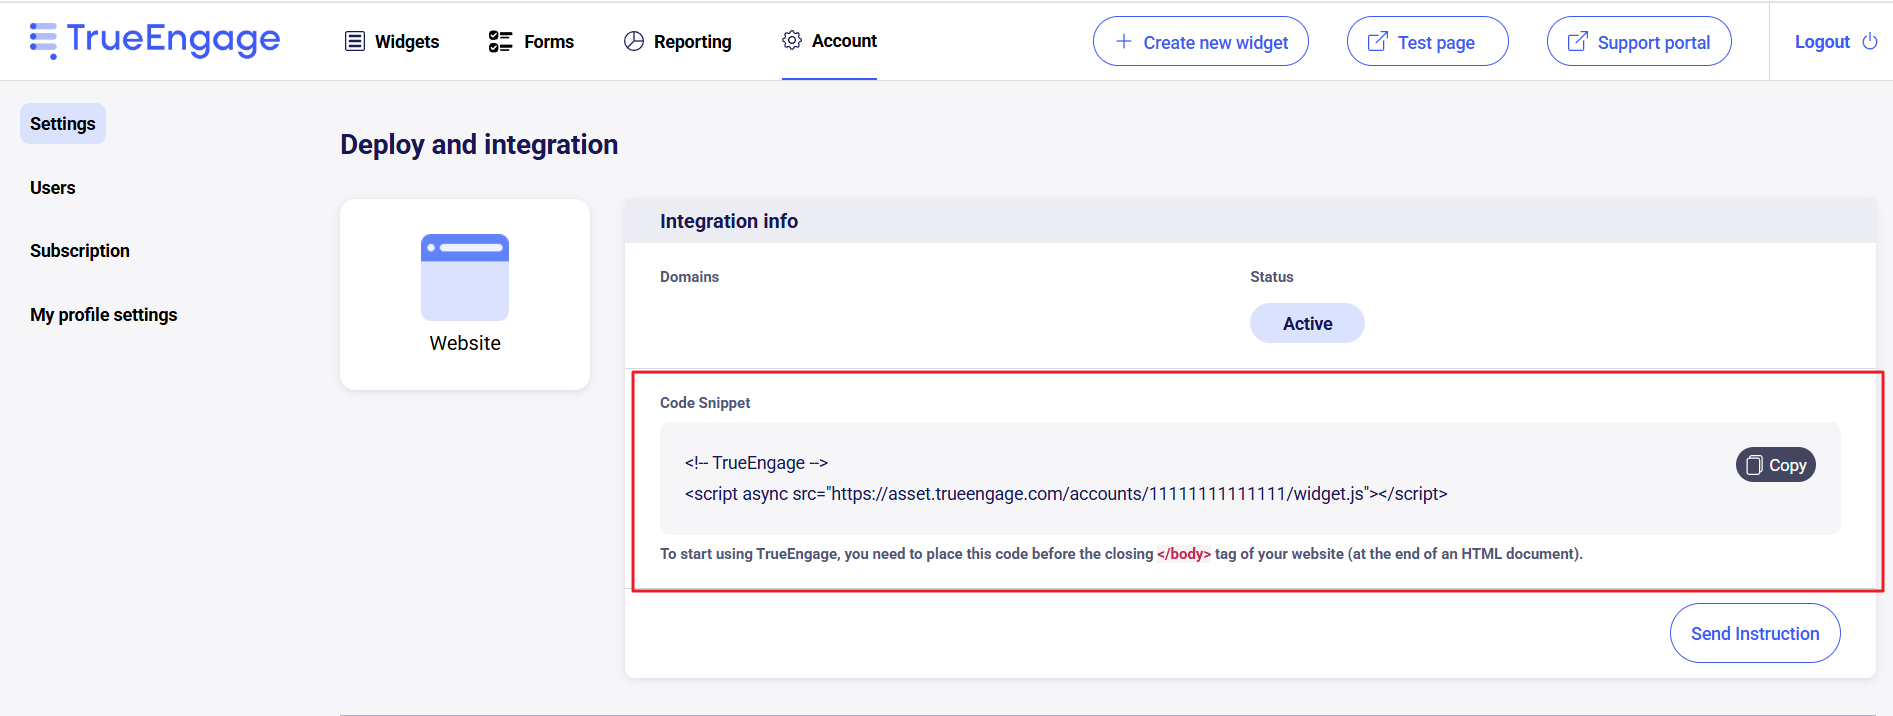Click the Active status badge
Screen dimensions: 1893x716
[1307, 324]
